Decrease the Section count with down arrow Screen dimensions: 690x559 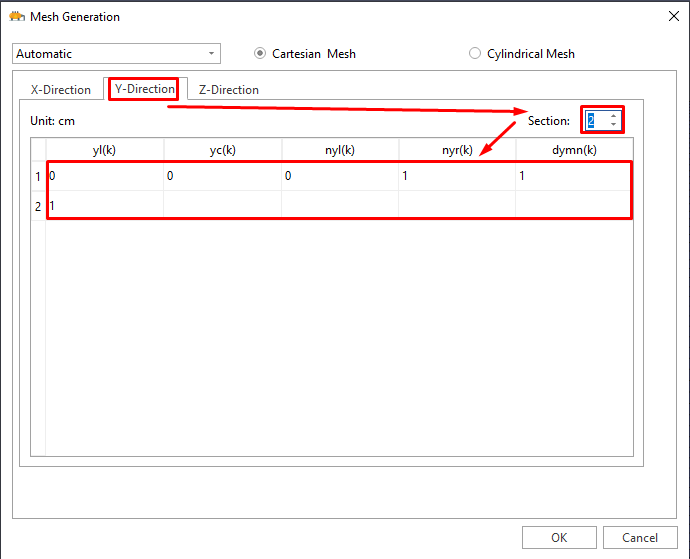pyautogui.click(x=613, y=125)
